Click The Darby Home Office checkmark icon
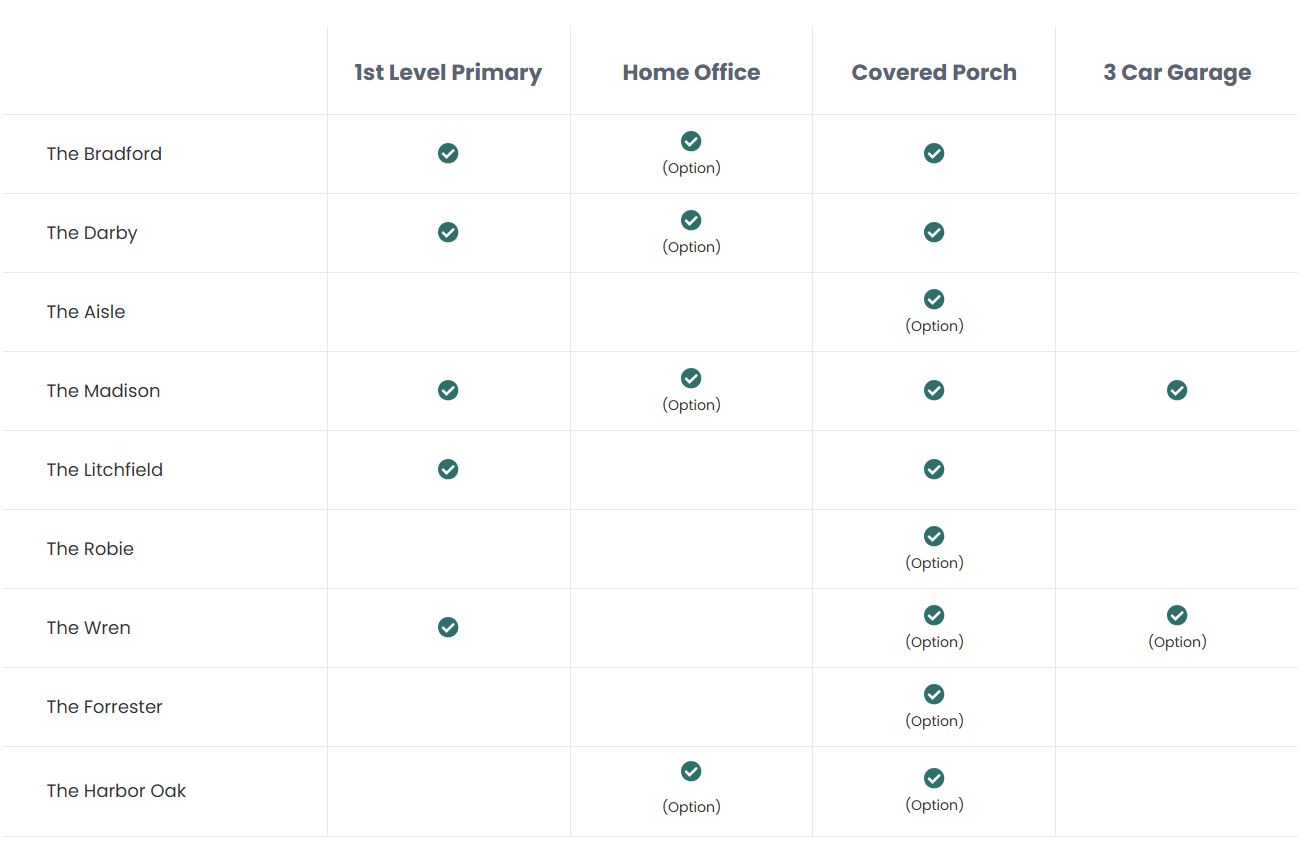This screenshot has height=846, width=1309. (x=691, y=220)
